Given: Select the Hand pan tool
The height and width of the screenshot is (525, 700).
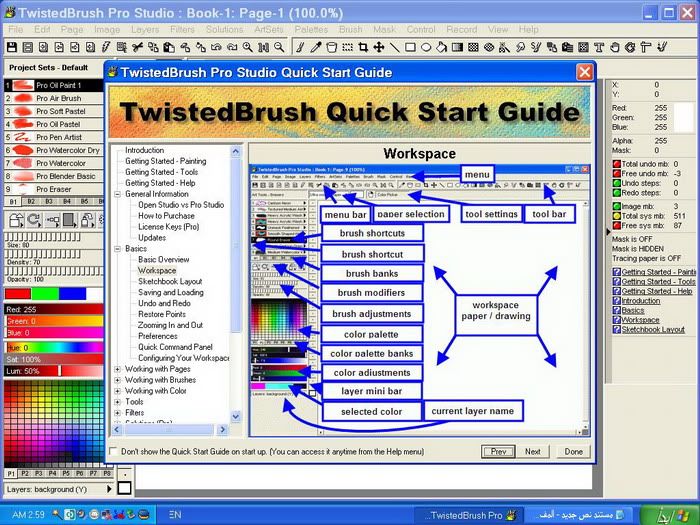Looking at the screenshot, I should pos(615,47).
